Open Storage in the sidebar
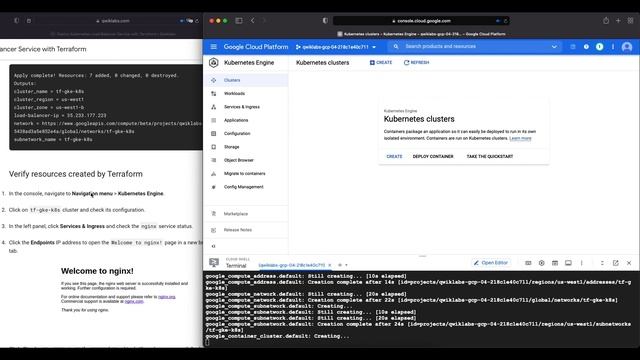This screenshot has height=360, width=640. pos(246,147)
